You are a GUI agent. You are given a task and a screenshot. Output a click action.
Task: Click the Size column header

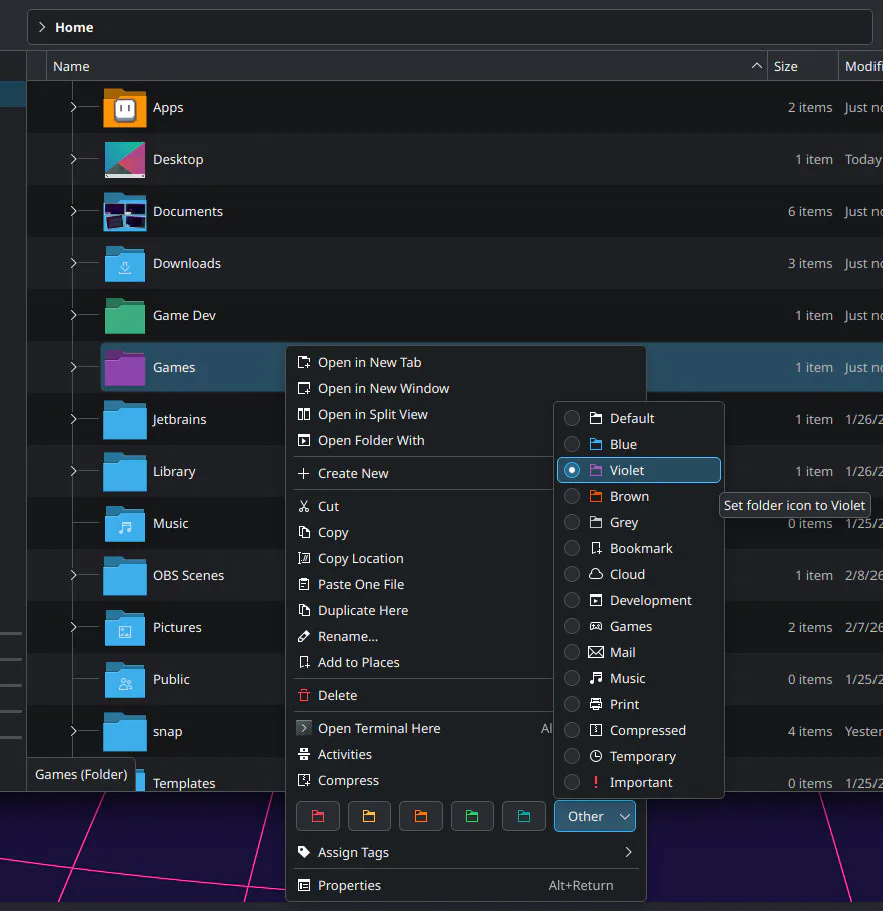coord(802,66)
